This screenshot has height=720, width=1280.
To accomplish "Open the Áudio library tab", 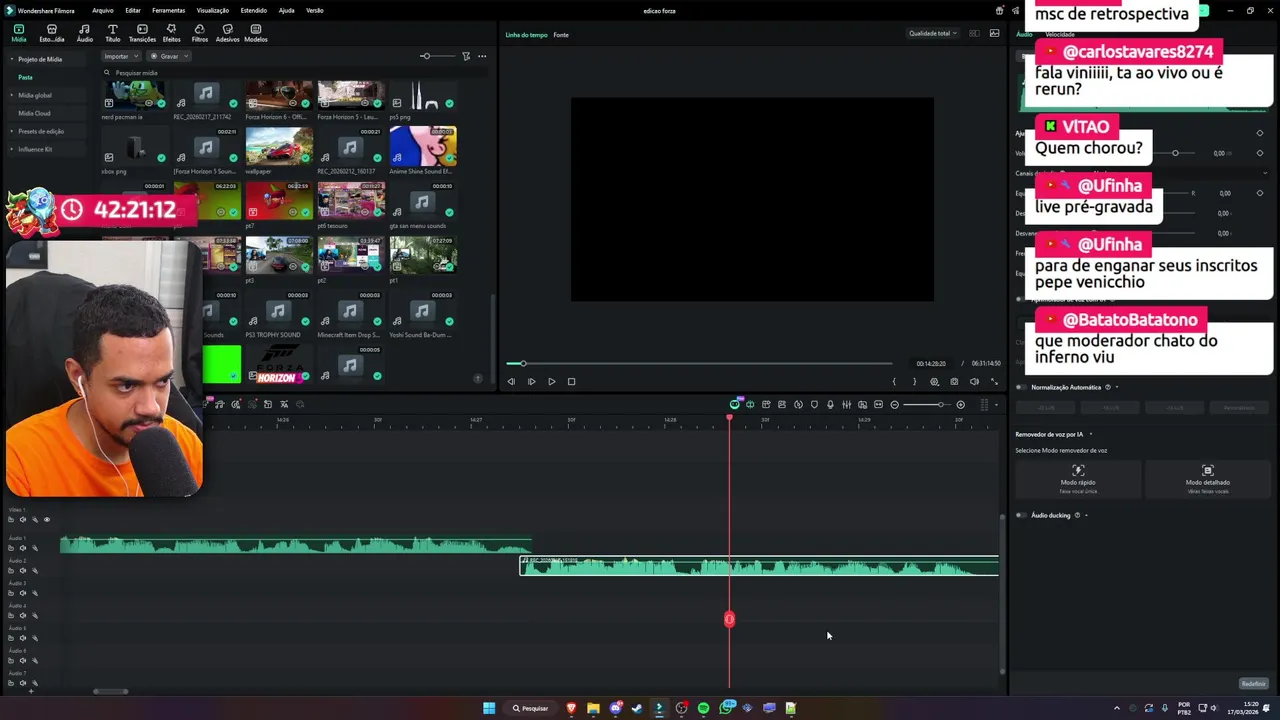I will coord(85,33).
